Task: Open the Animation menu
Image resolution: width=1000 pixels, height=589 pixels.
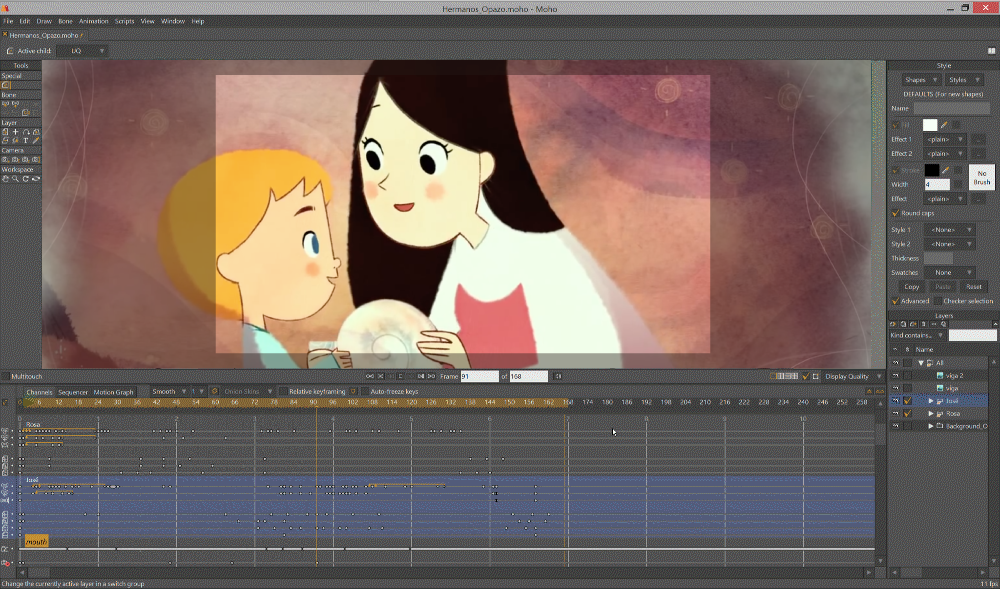Action: pyautogui.click(x=93, y=19)
